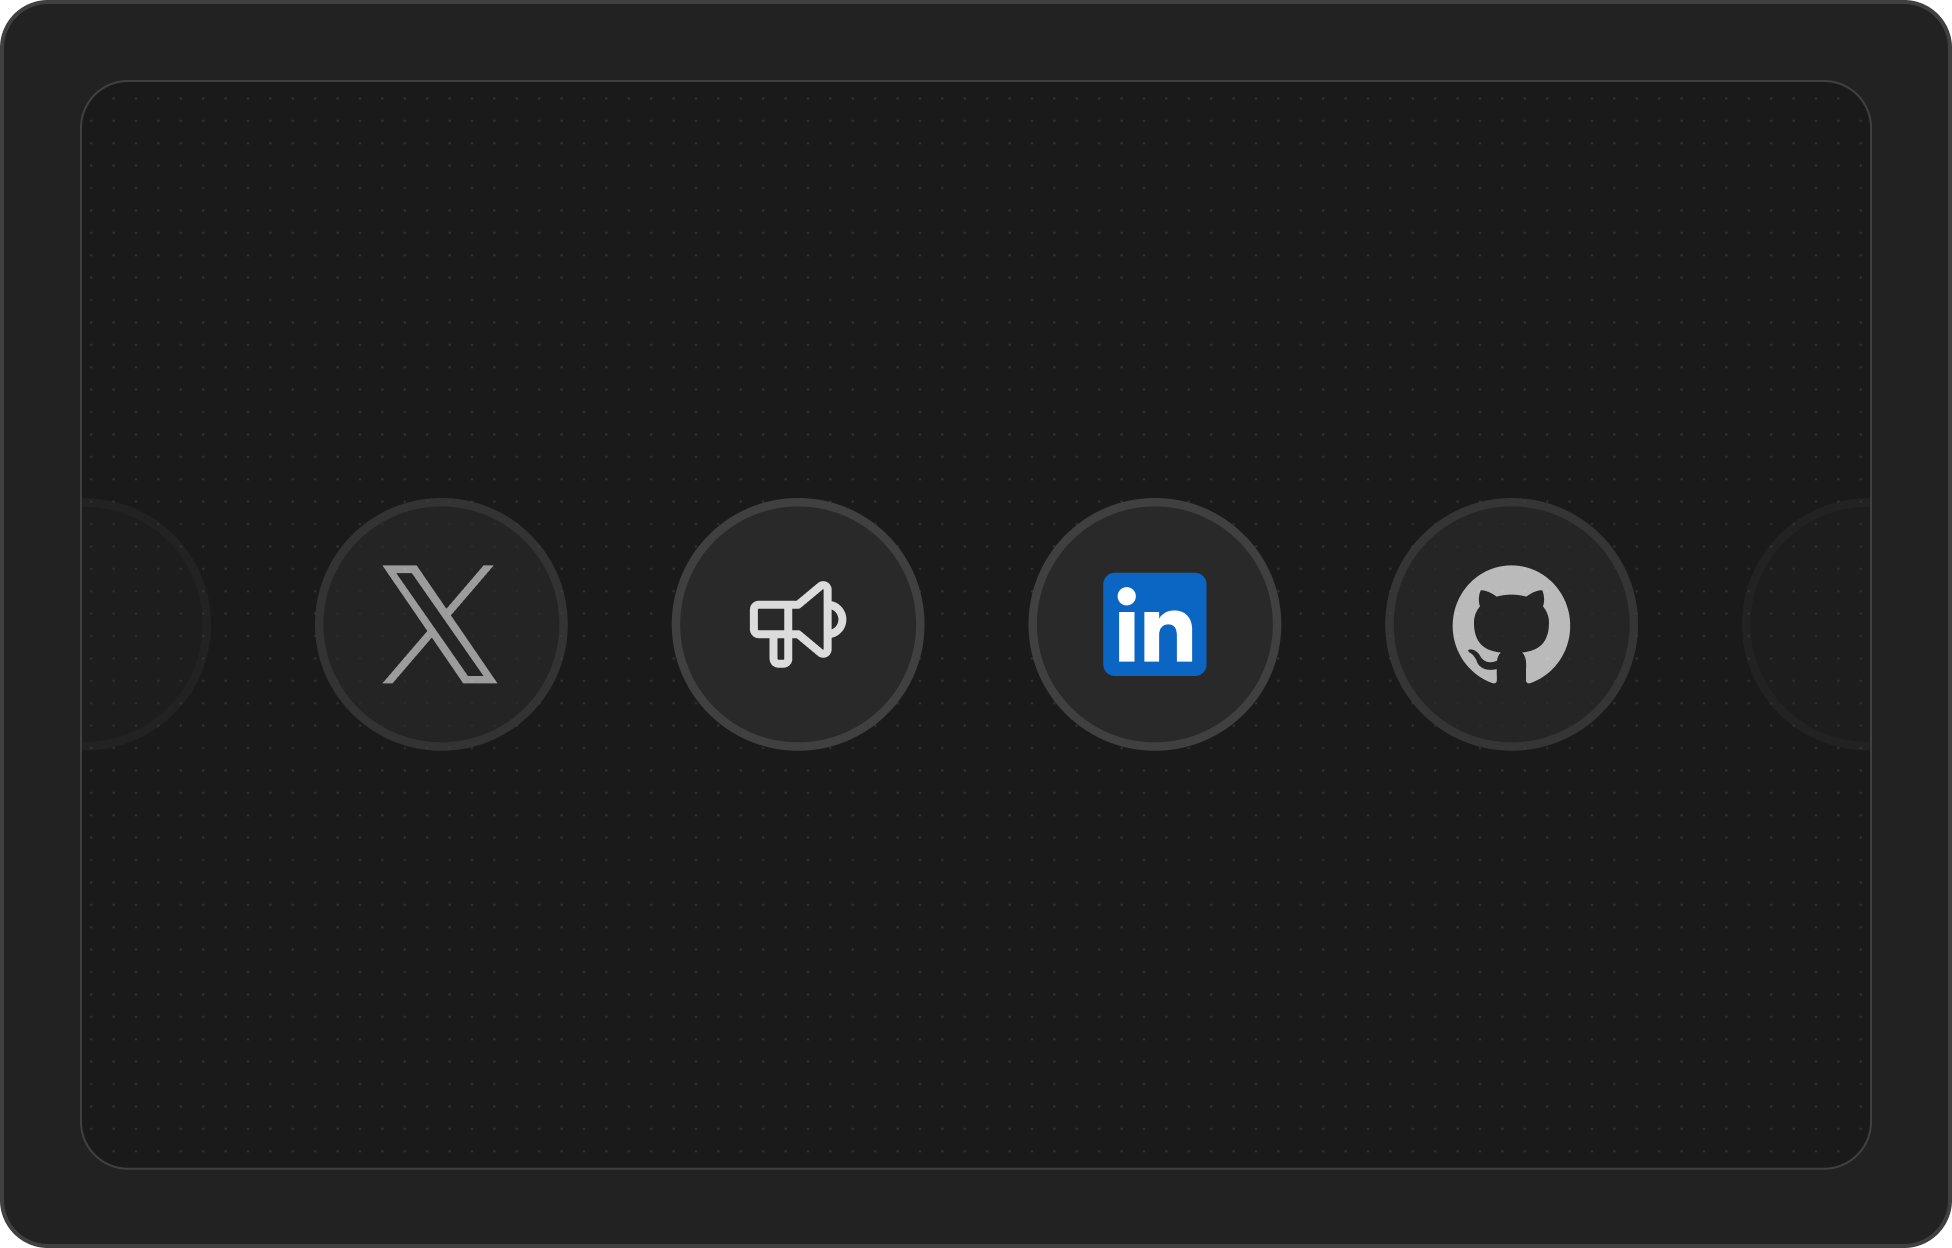The image size is (1952, 1248).
Task: Click the white 'in' letters of LinkedIn
Action: click(x=1155, y=626)
